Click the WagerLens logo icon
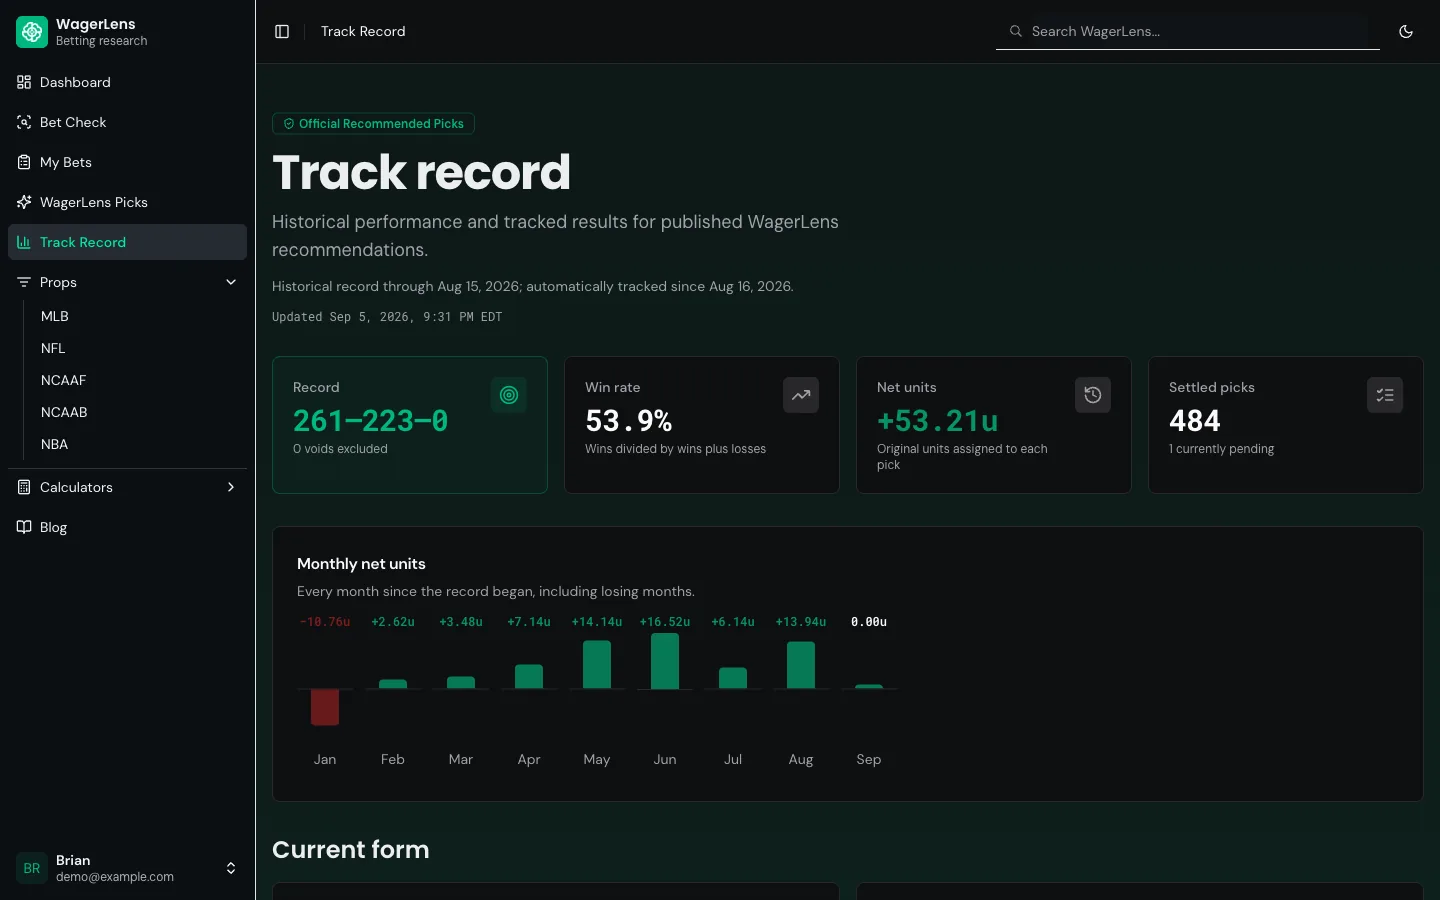The width and height of the screenshot is (1440, 900). (x=32, y=32)
